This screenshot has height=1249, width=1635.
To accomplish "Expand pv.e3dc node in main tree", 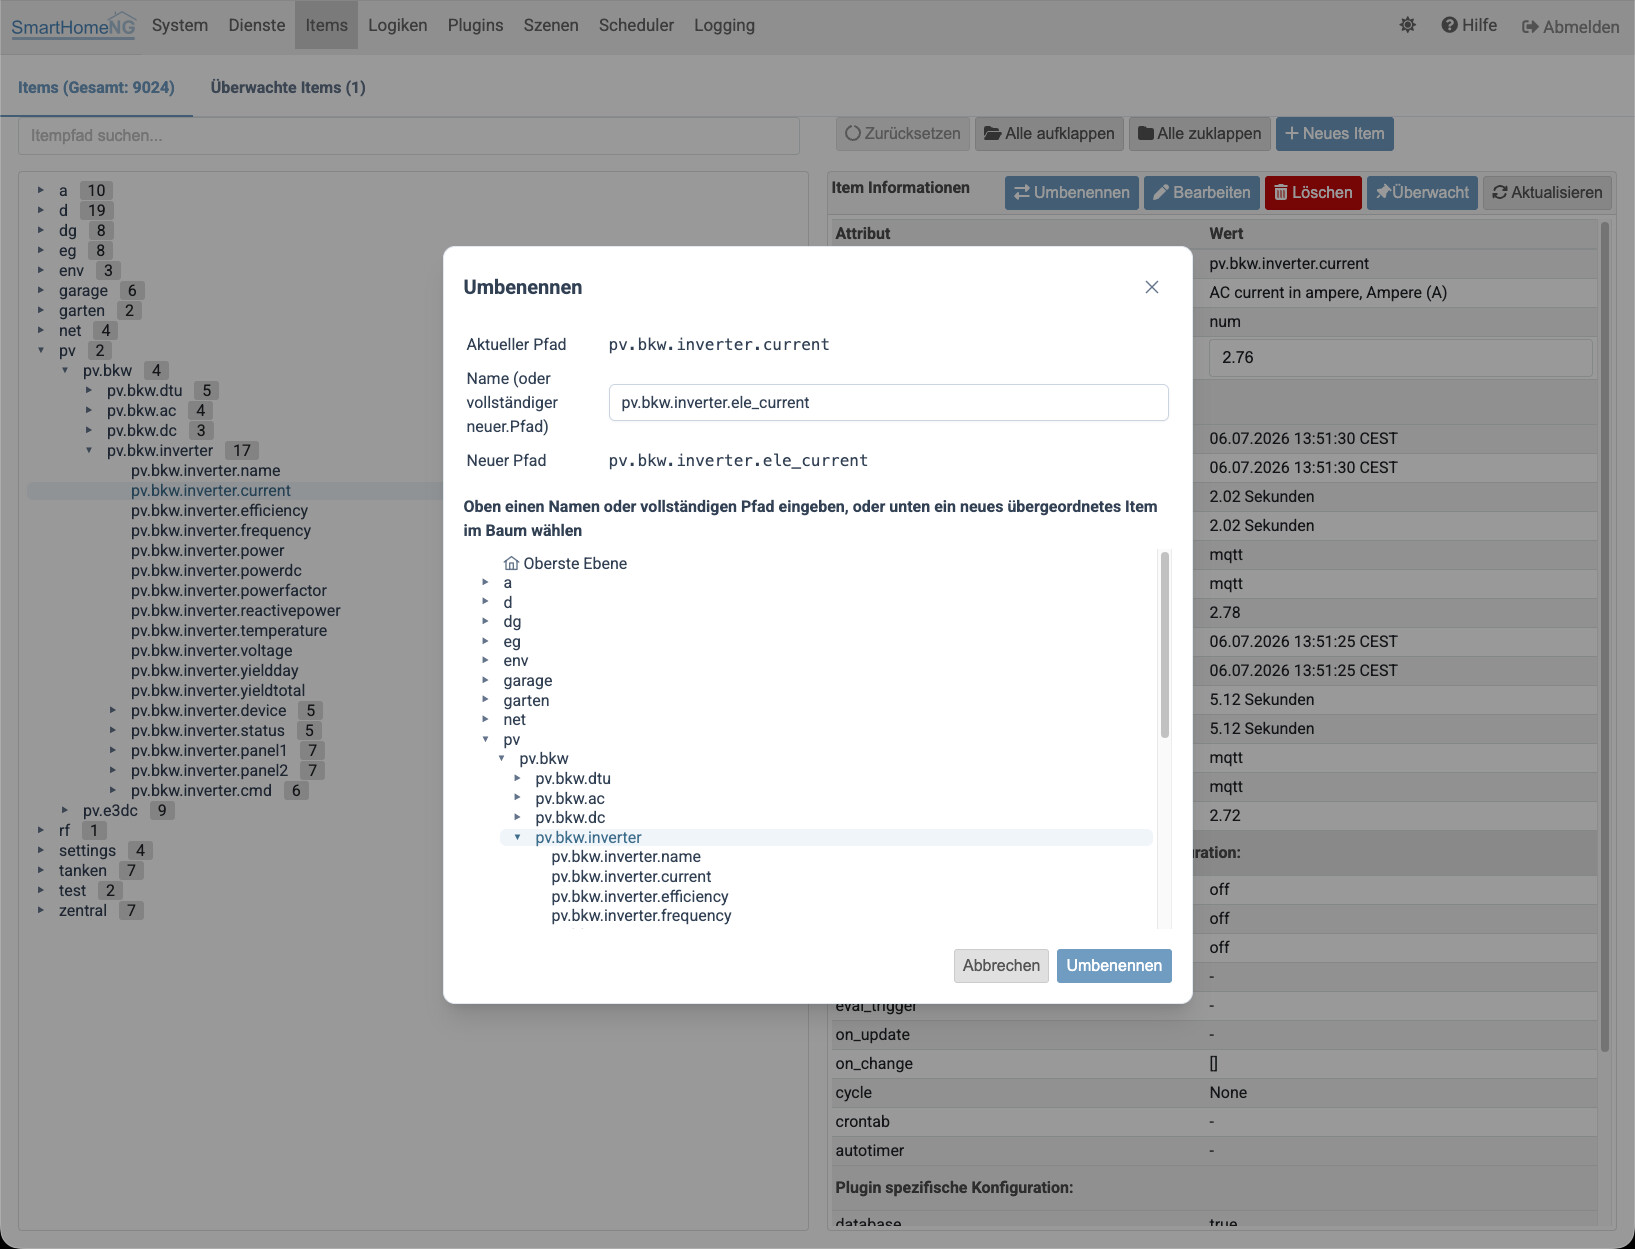I will (x=65, y=810).
